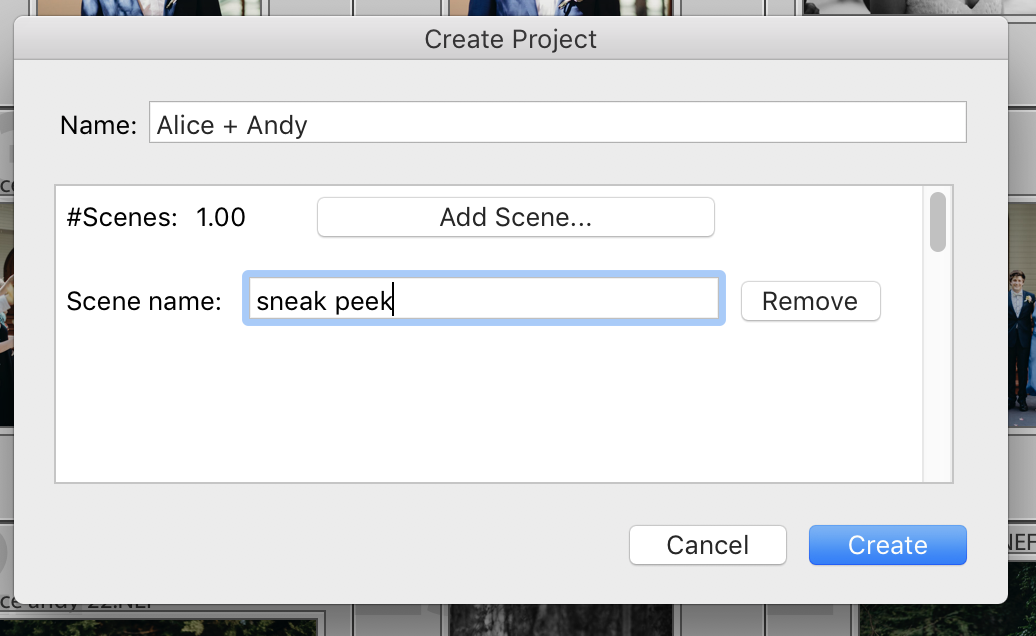Click into the Scene name text box
Image resolution: width=1036 pixels, height=636 pixels.
coord(484,299)
